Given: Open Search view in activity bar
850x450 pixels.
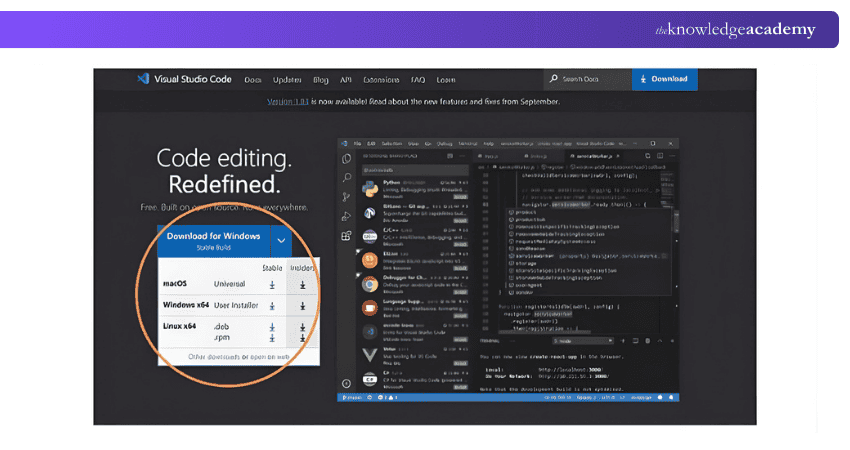Looking at the screenshot, I should tap(346, 178).
